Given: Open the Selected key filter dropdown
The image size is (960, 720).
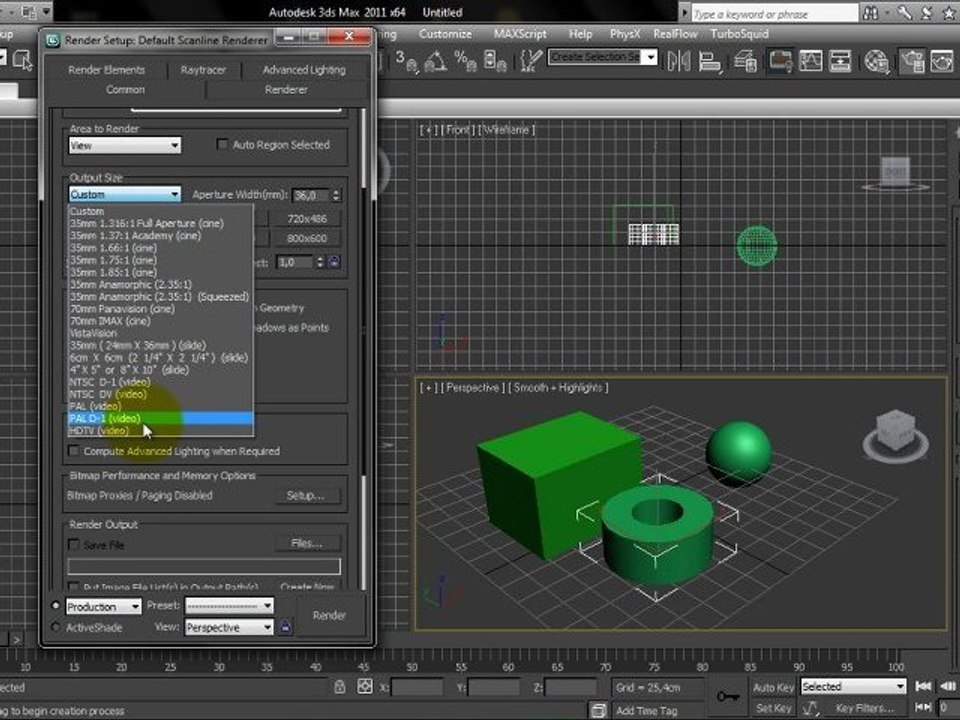Looking at the screenshot, I should click(853, 686).
